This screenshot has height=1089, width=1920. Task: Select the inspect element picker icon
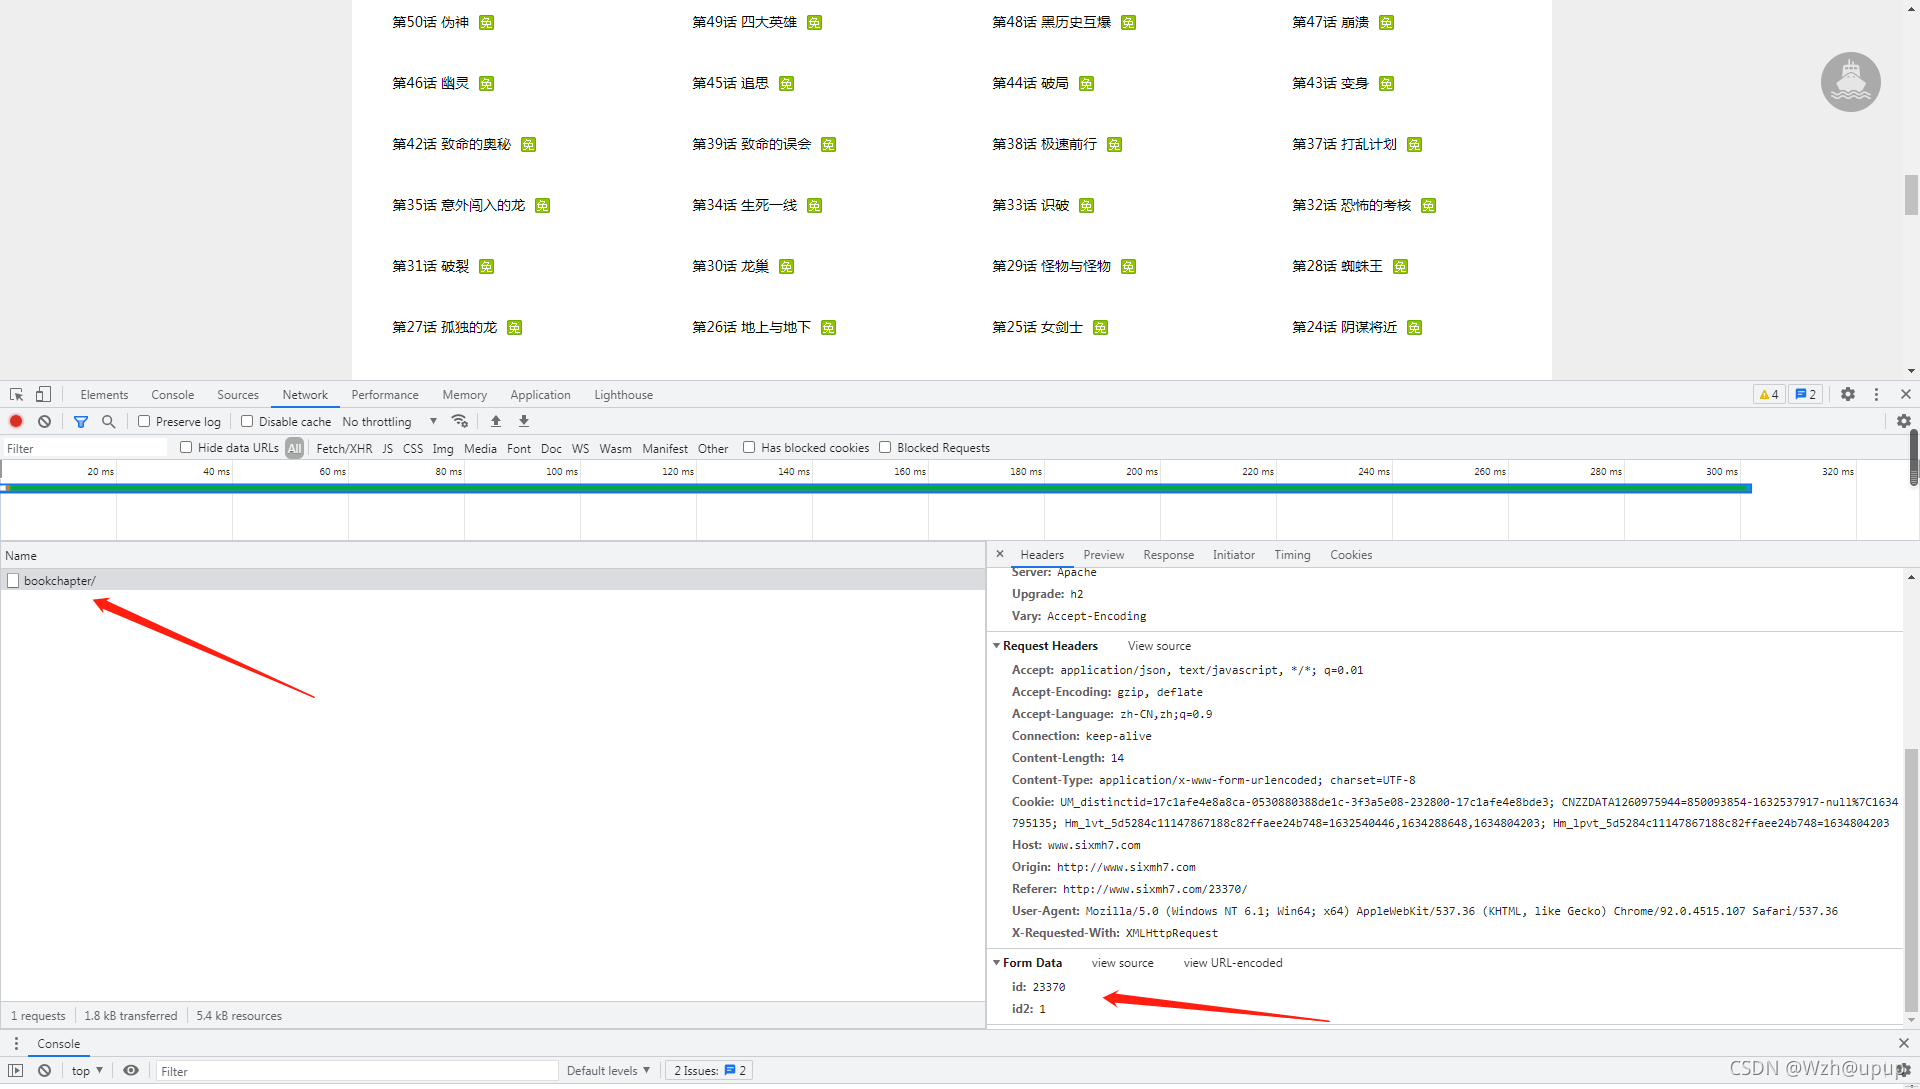(16, 395)
